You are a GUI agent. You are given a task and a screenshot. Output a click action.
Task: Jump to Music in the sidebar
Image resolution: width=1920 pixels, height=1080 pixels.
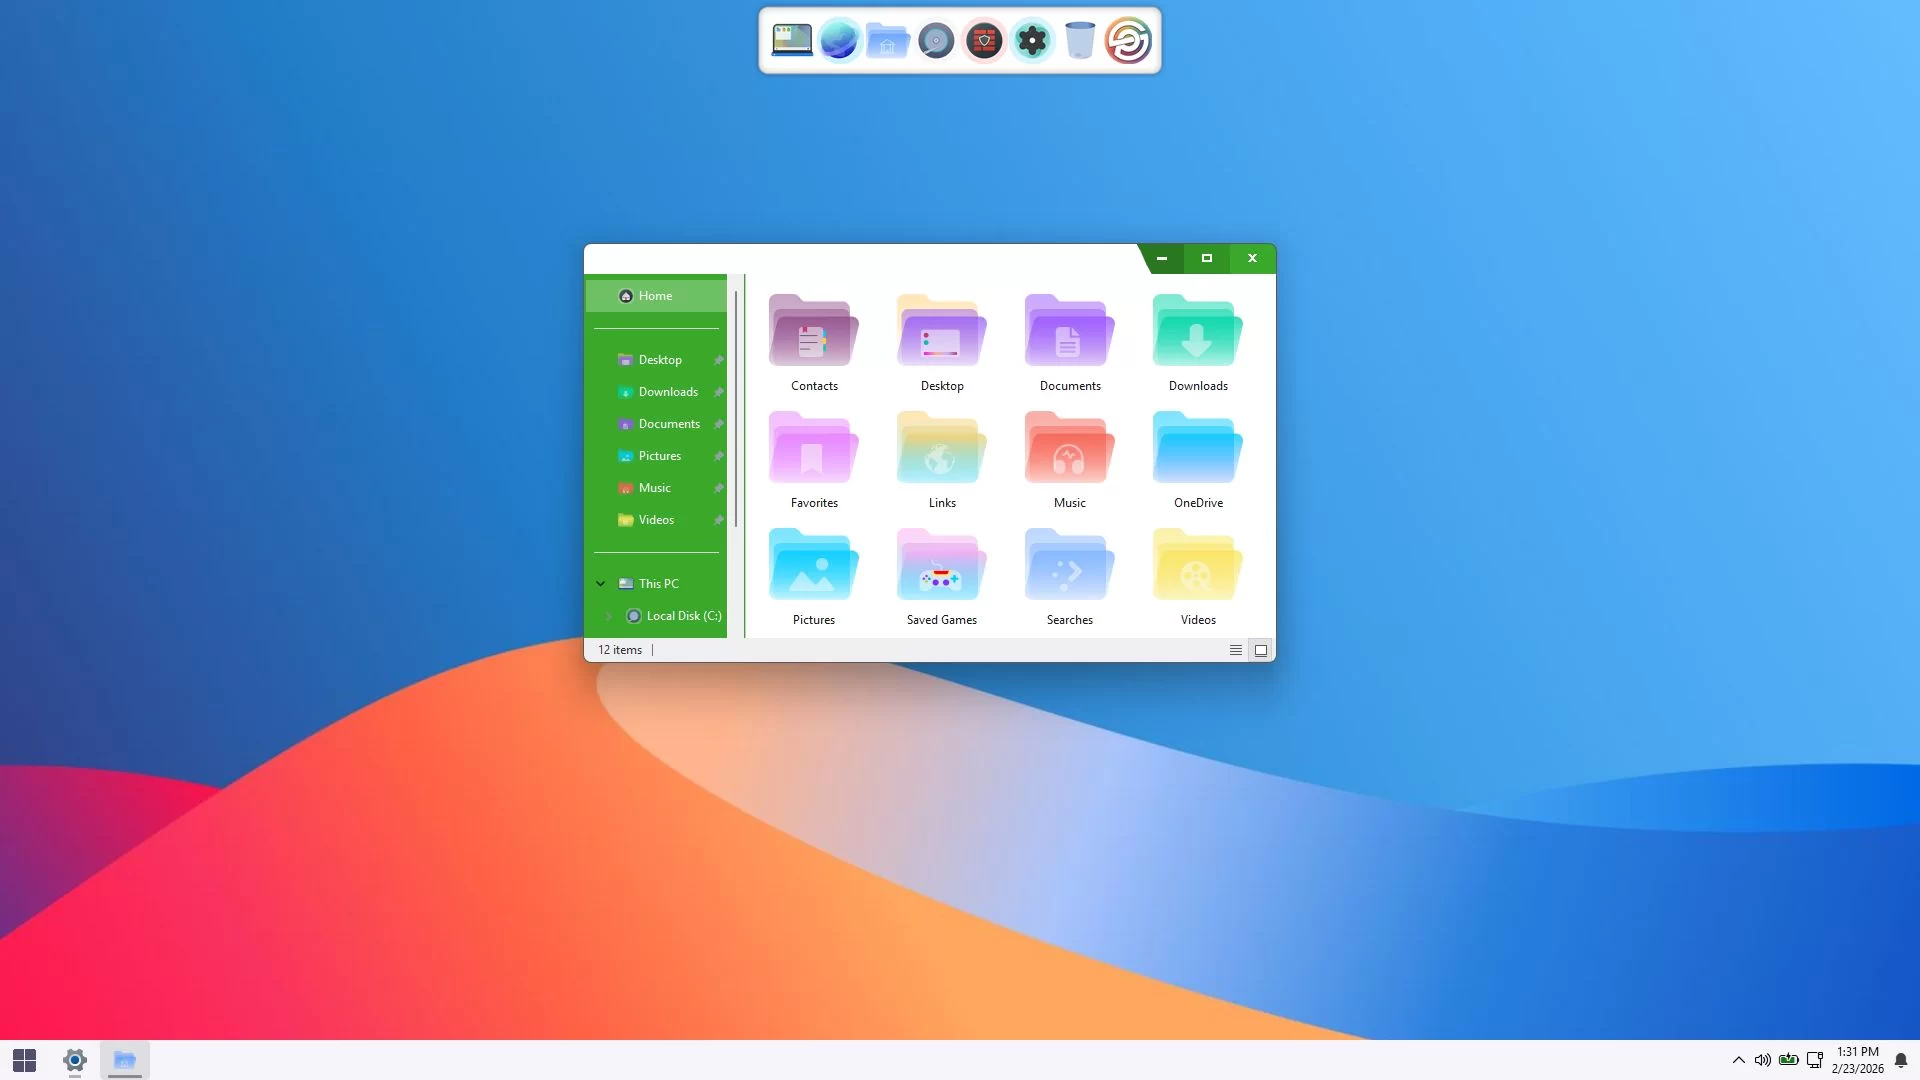click(x=656, y=488)
